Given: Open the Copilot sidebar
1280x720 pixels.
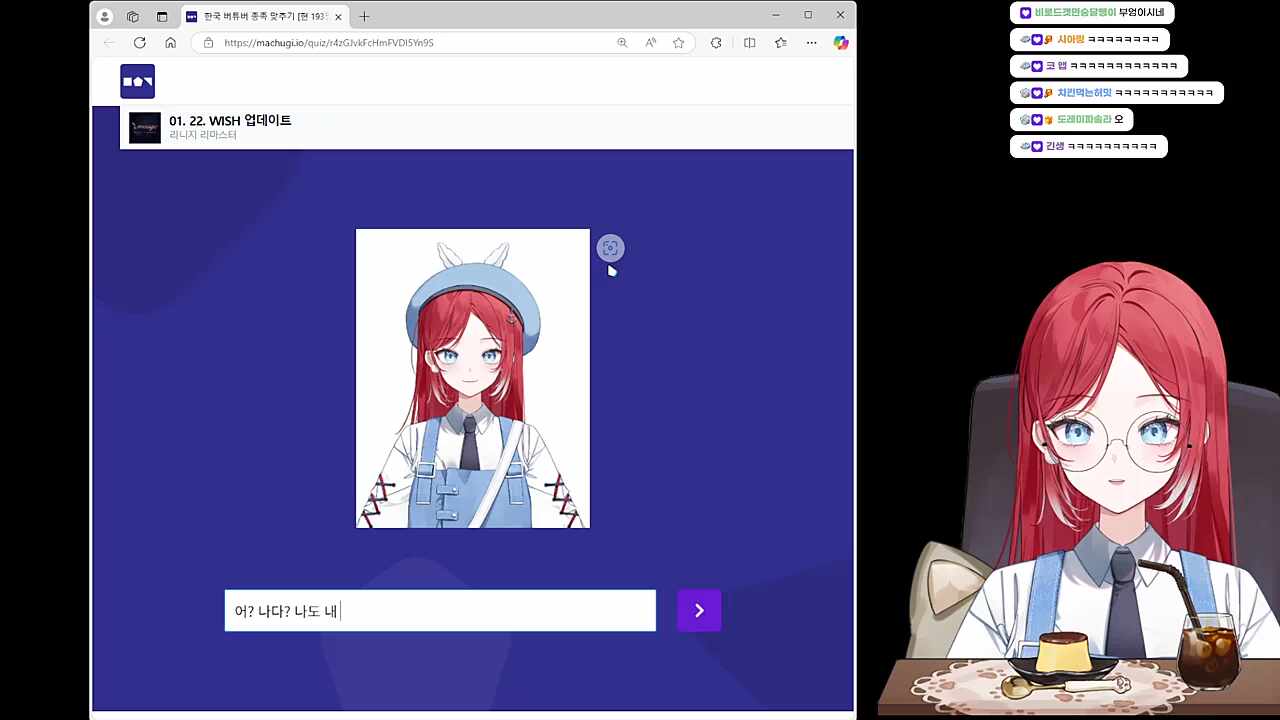Looking at the screenshot, I should (840, 43).
